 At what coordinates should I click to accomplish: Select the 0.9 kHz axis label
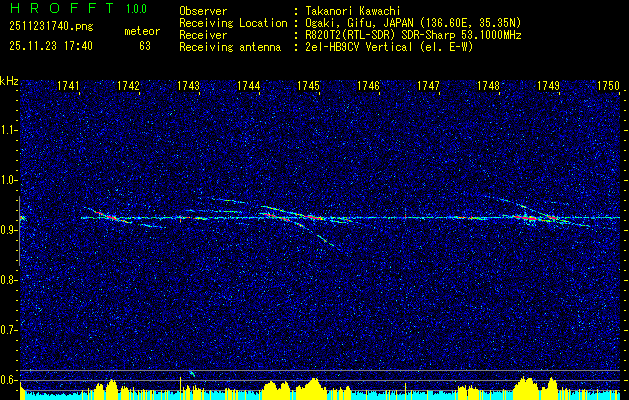coord(9,230)
